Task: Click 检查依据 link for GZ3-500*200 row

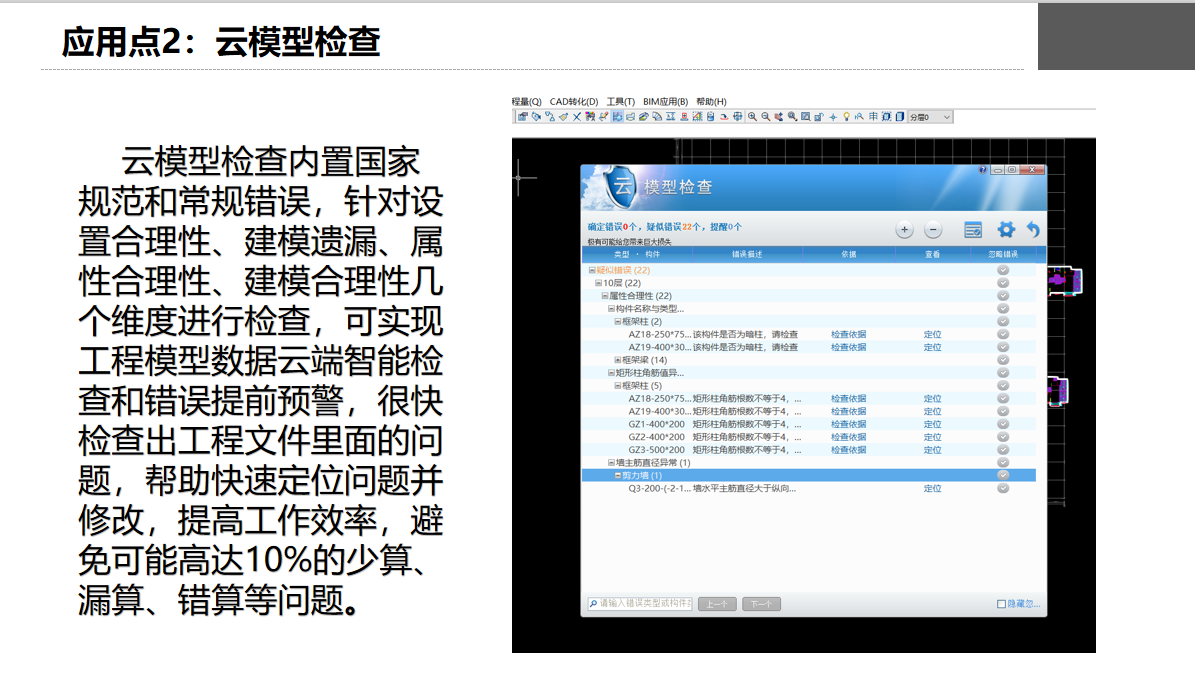Action: pos(848,450)
